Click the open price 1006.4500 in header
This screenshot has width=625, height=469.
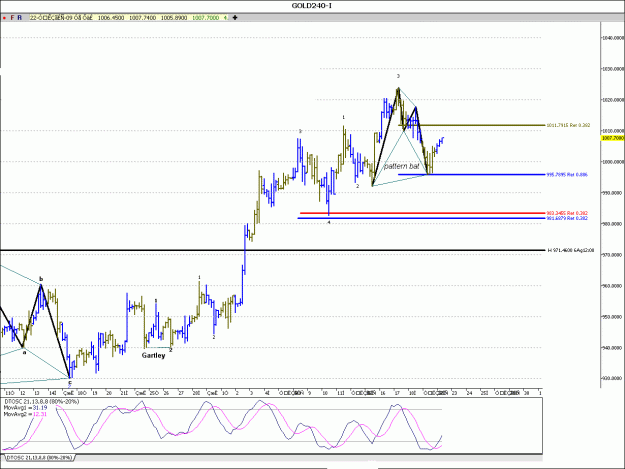[x=111, y=18]
